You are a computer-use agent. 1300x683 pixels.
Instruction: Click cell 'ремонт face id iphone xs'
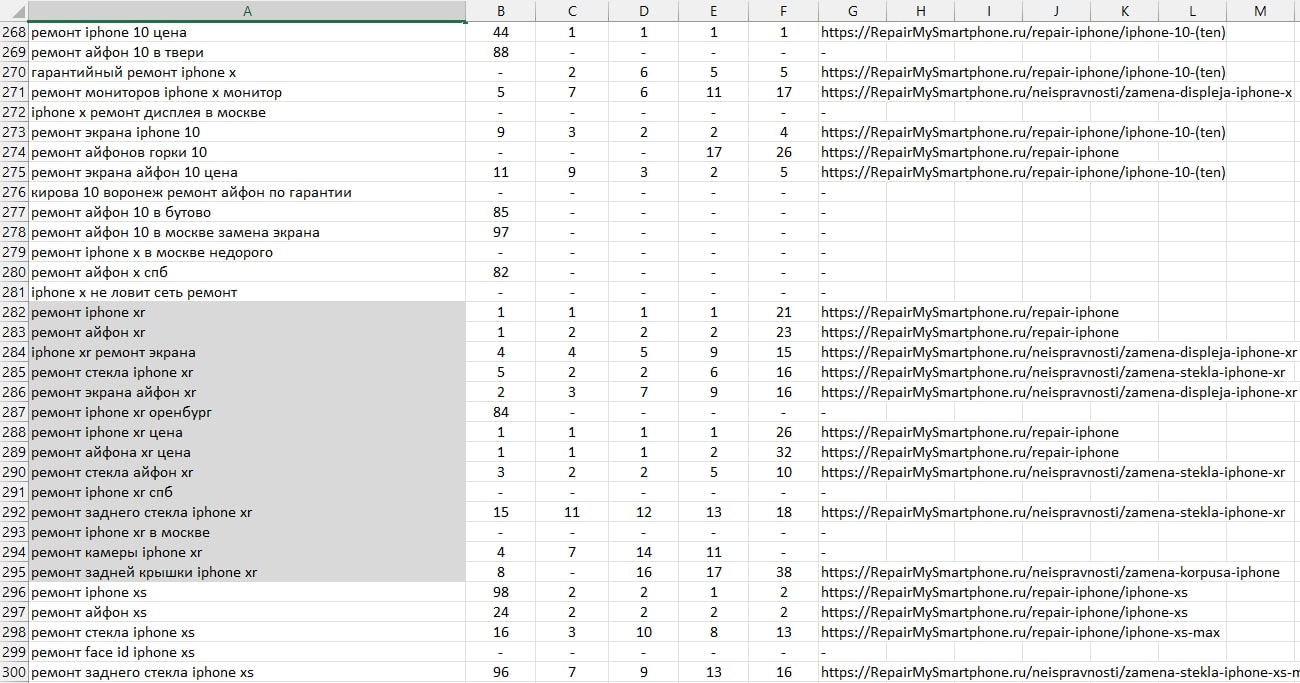[x=247, y=652]
